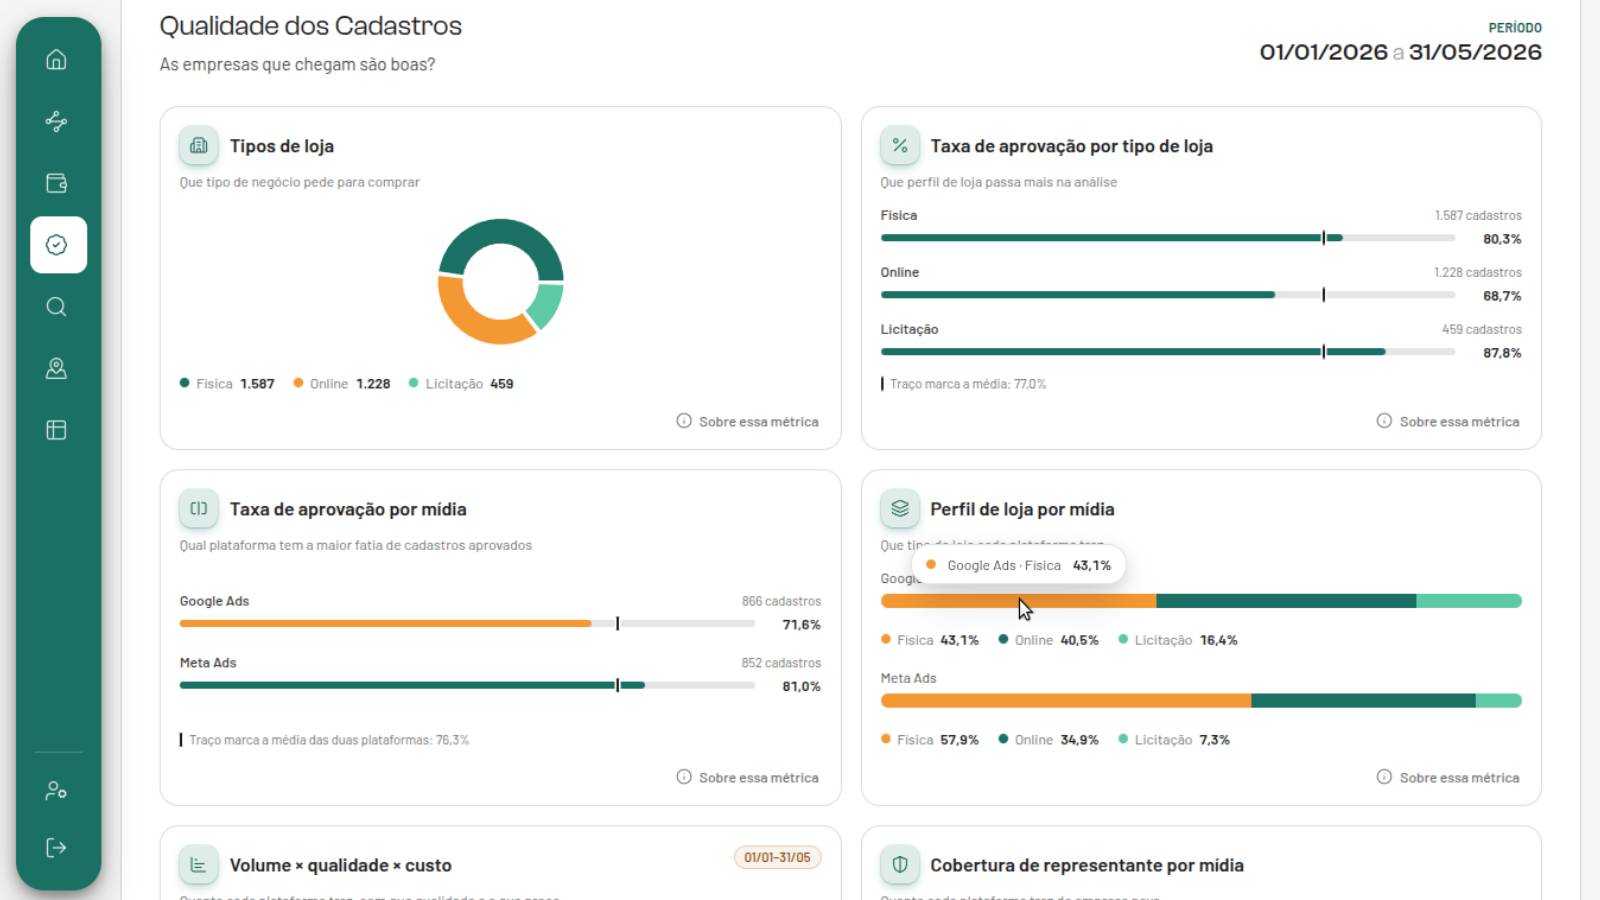Click the Fisica 1.587 legend item
This screenshot has width=1600, height=900.
pos(227,384)
